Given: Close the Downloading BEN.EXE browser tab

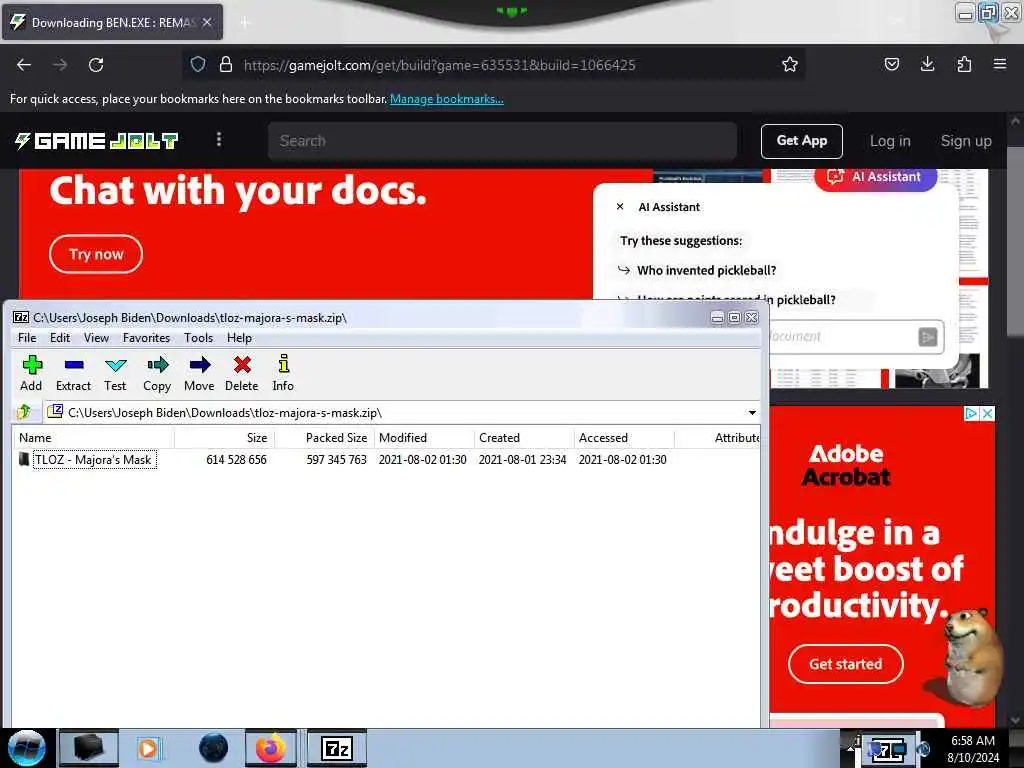Looking at the screenshot, I should pos(207,22).
